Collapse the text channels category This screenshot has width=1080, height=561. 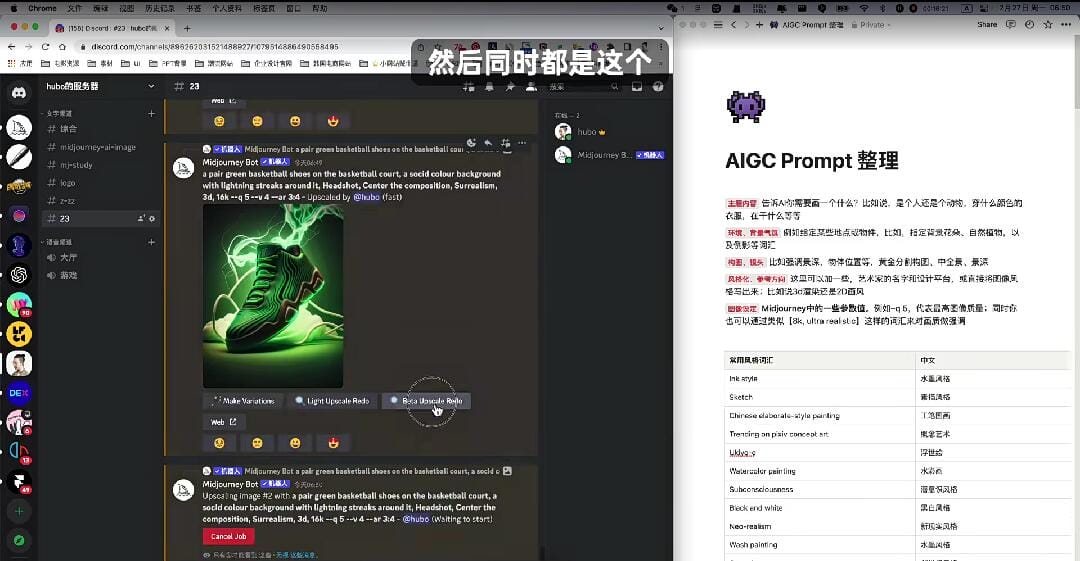click(57, 113)
